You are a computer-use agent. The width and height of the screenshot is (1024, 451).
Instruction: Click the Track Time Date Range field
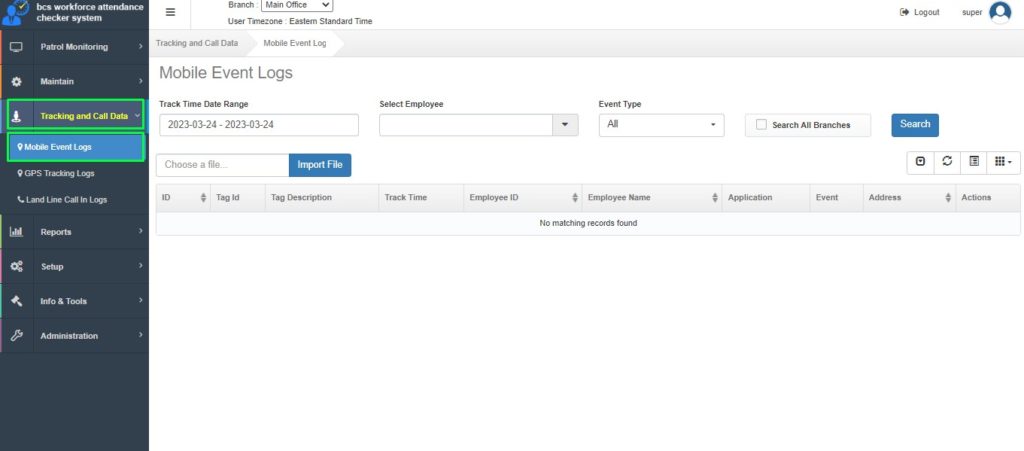pyautogui.click(x=258, y=125)
